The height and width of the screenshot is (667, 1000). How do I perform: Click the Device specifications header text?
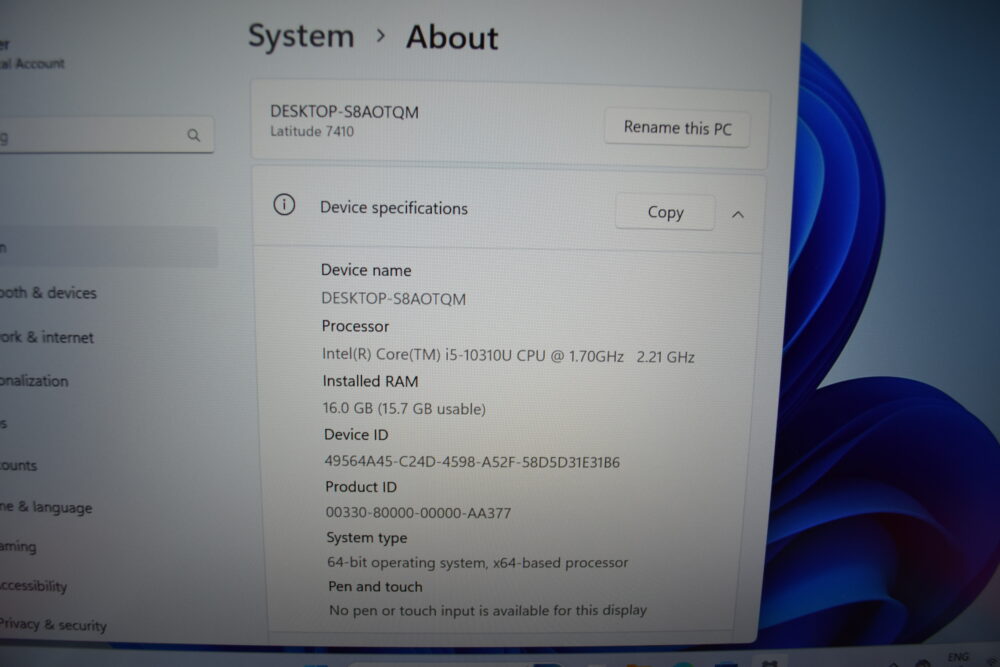393,208
